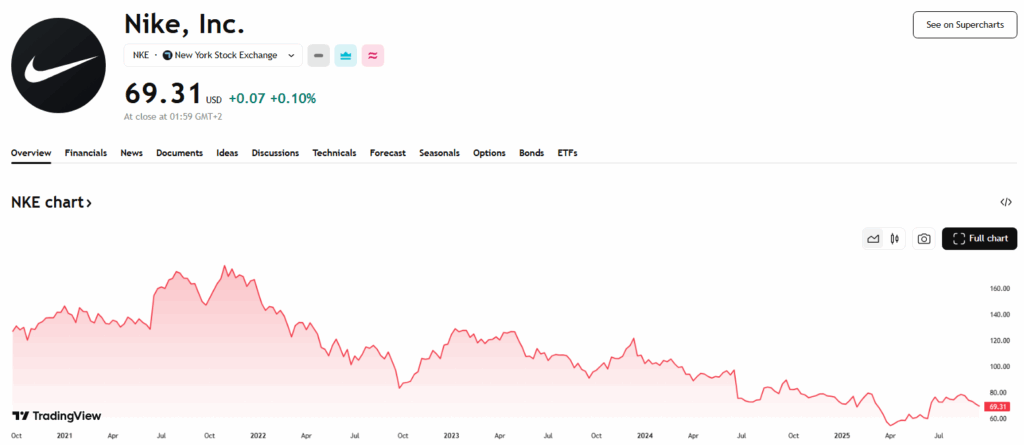1024x445 pixels.
Task: Select the Forecast tab
Action: [x=388, y=153]
